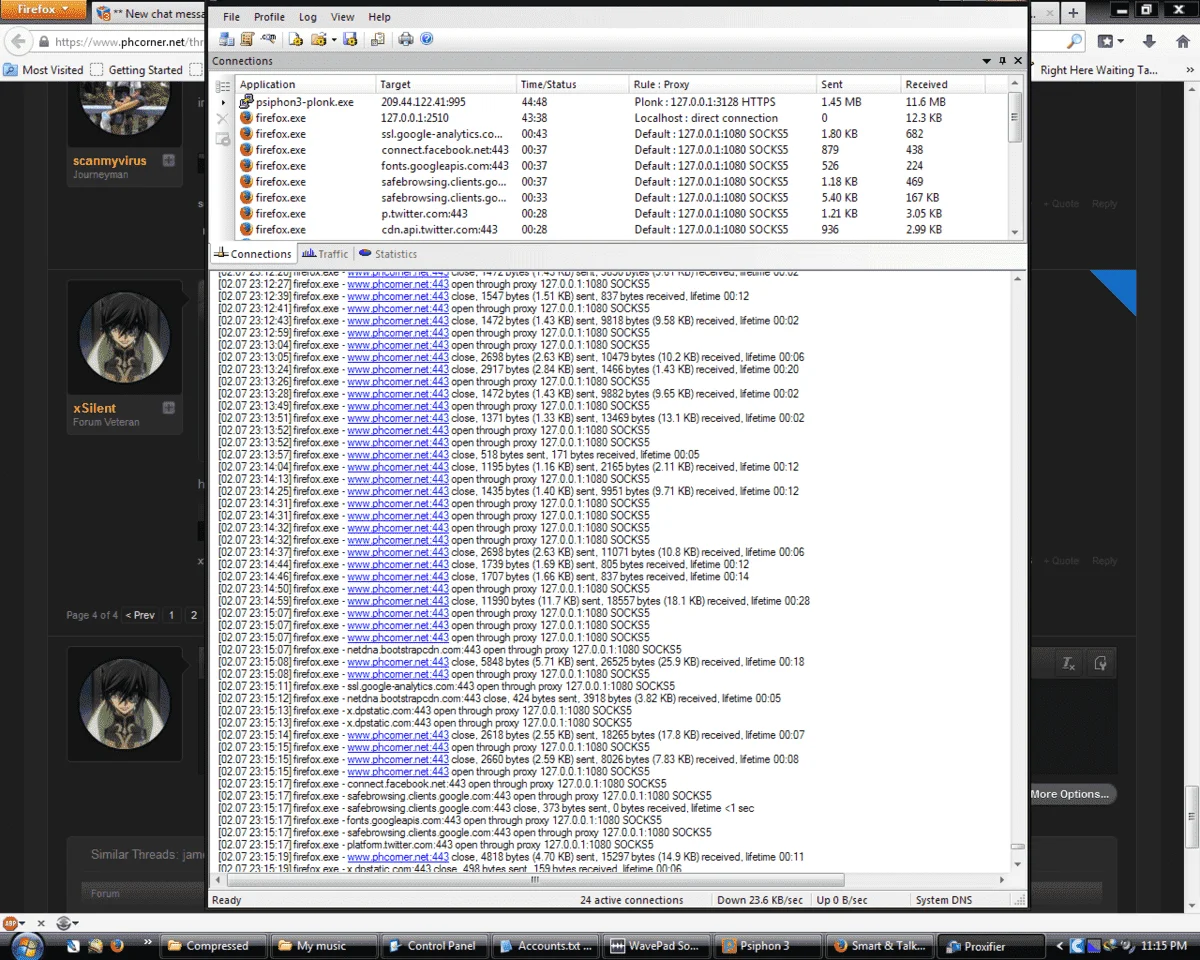Open the File menu in Proxifier
This screenshot has width=1200, height=960.
point(231,17)
